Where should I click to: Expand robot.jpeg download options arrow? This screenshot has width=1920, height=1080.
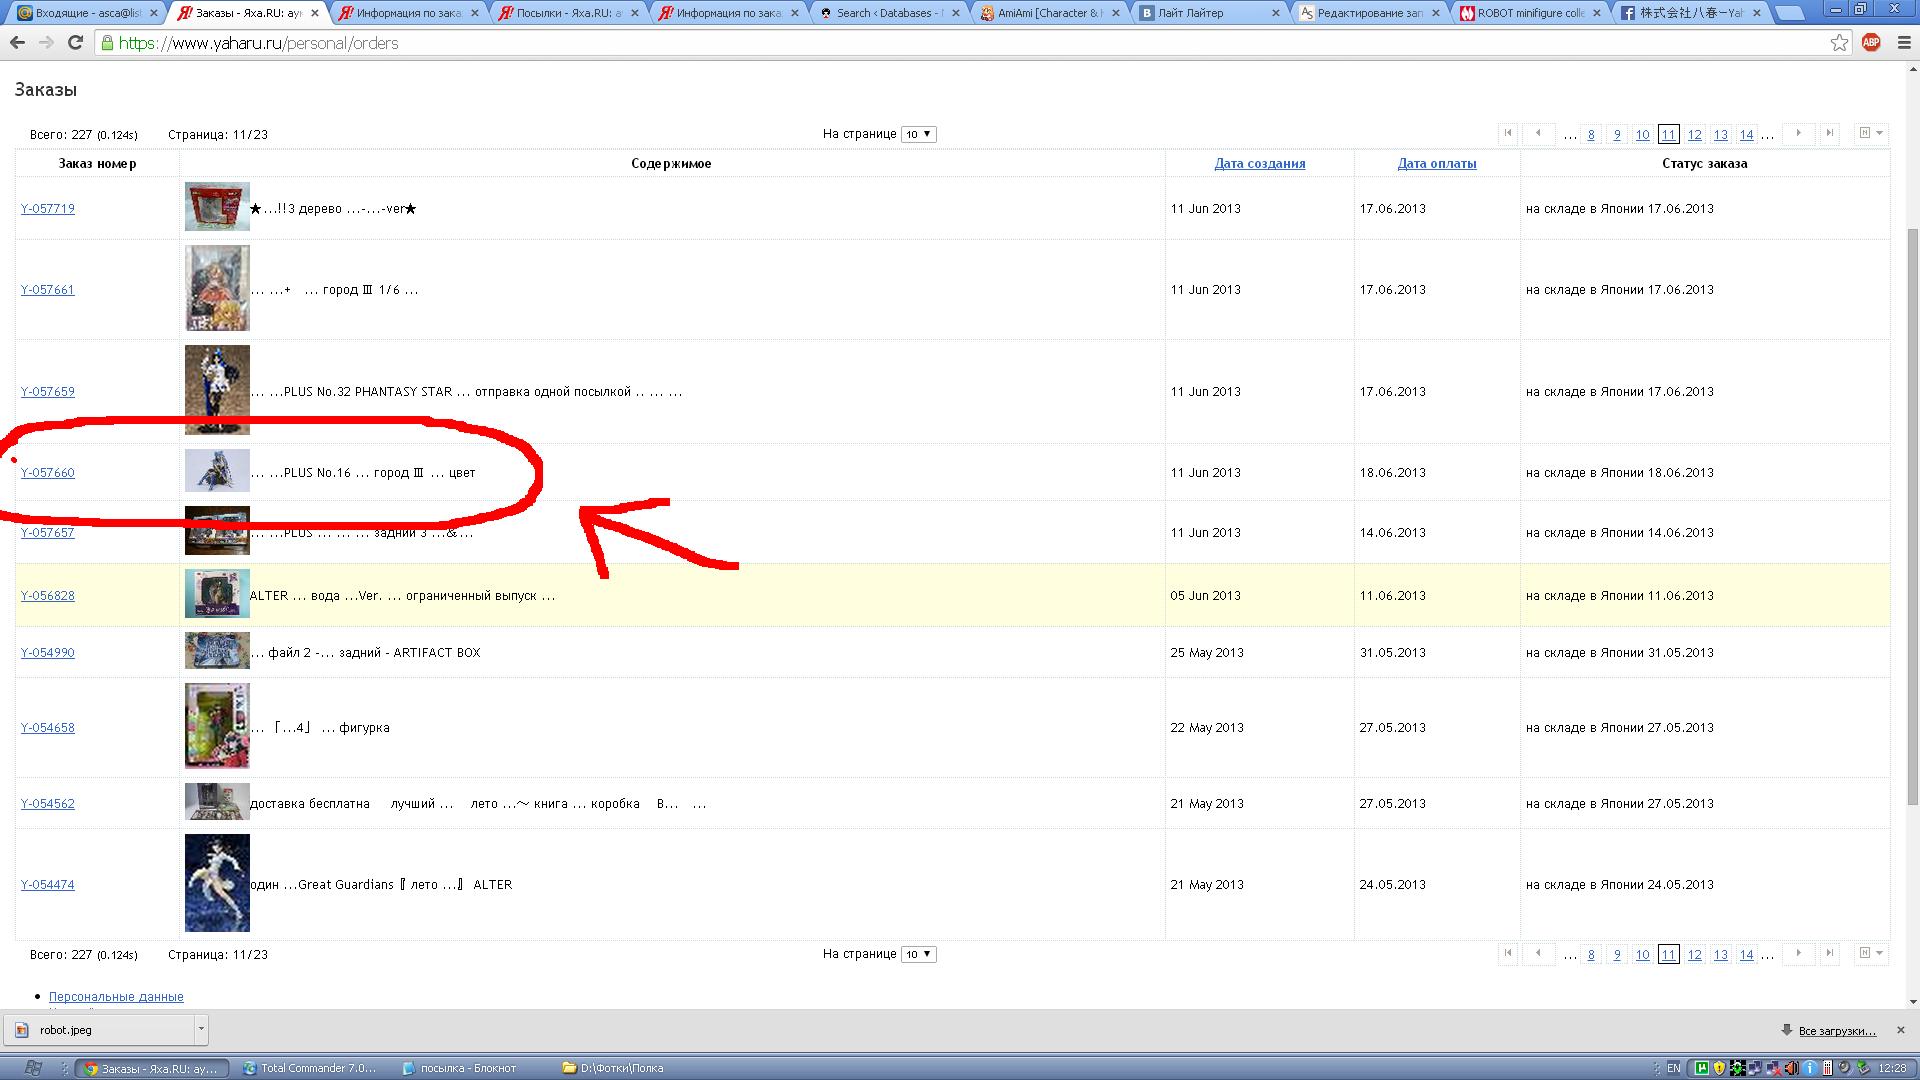click(201, 1029)
